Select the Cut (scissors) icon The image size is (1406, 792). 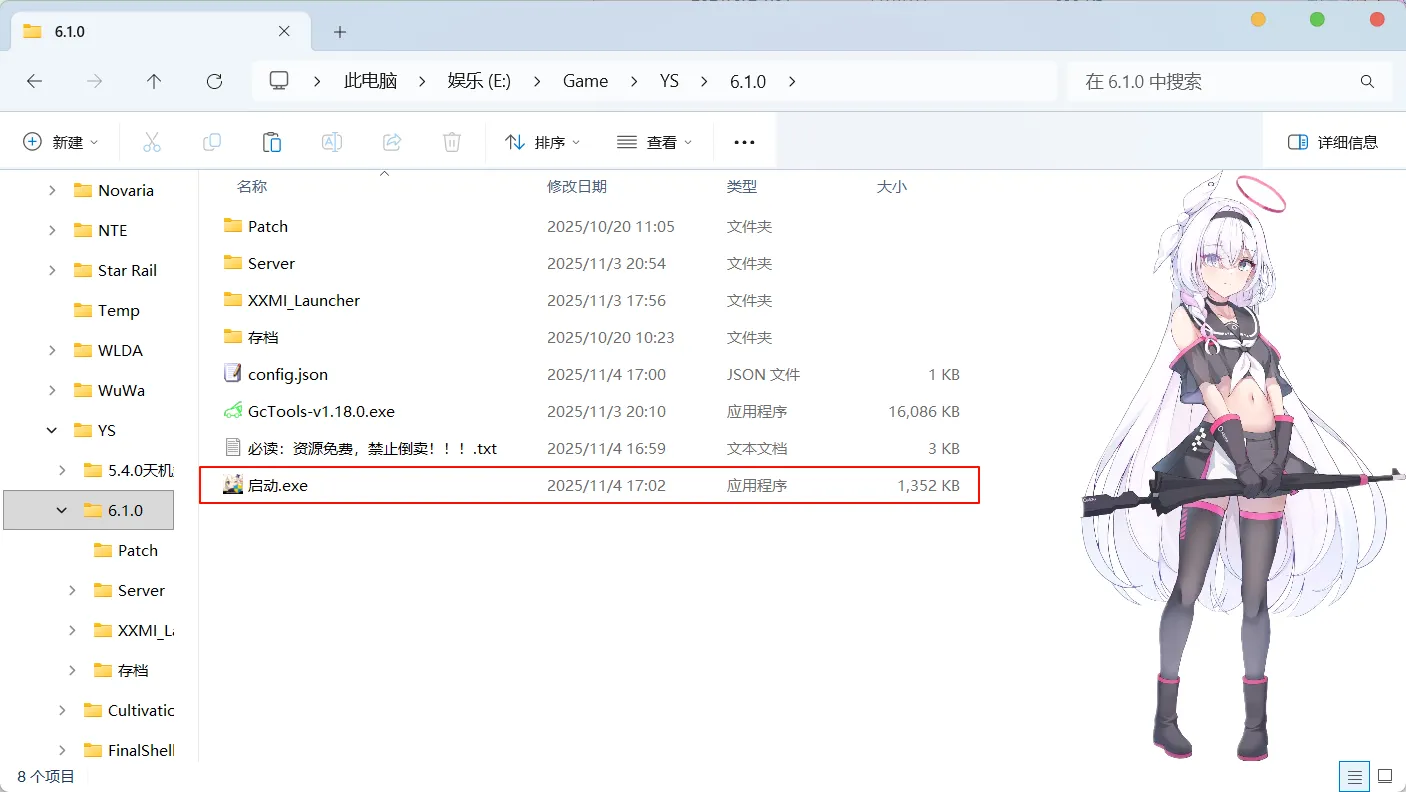[152, 141]
